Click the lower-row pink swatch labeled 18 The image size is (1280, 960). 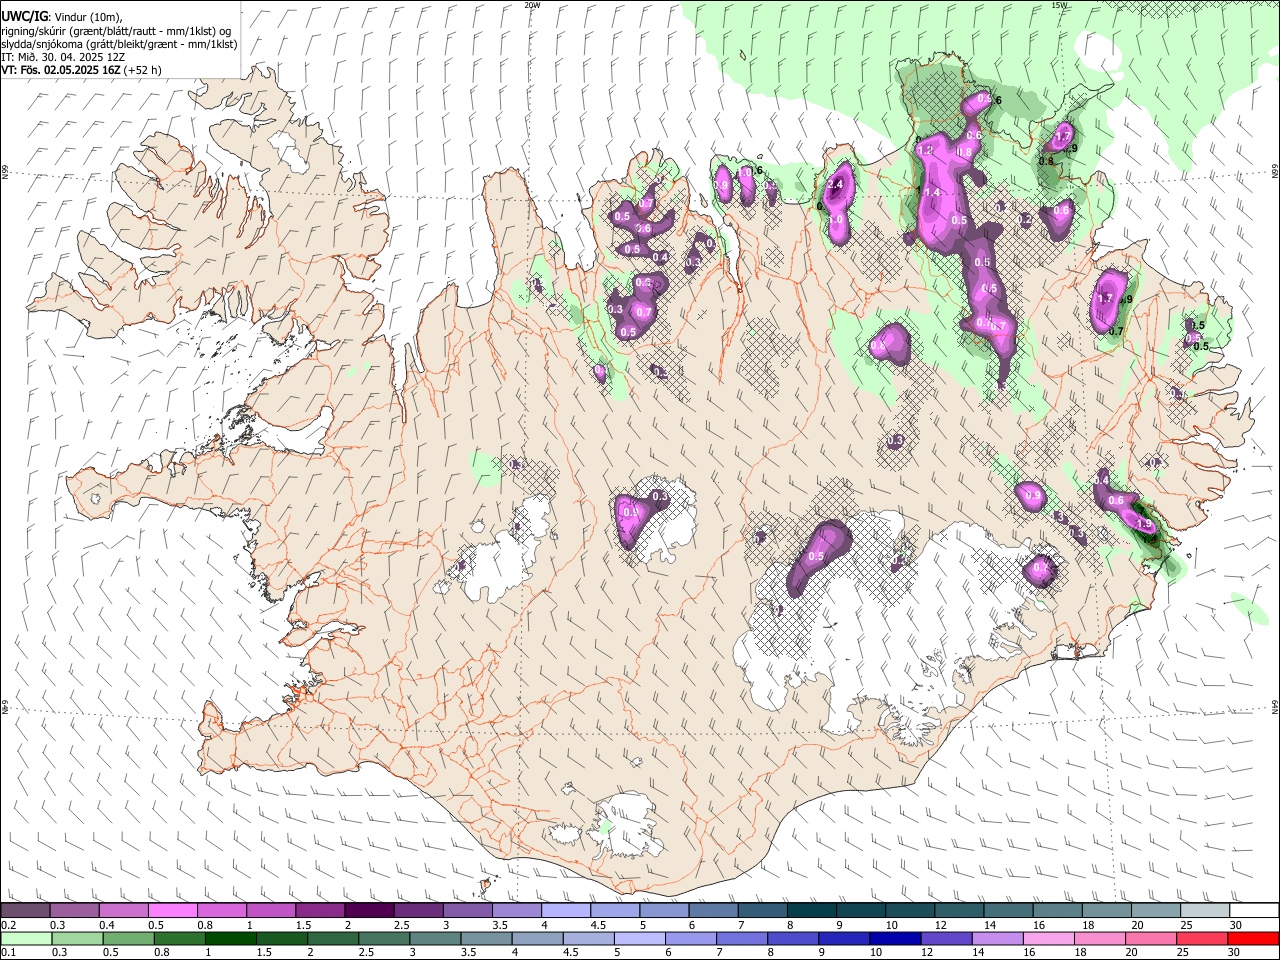1100,938
